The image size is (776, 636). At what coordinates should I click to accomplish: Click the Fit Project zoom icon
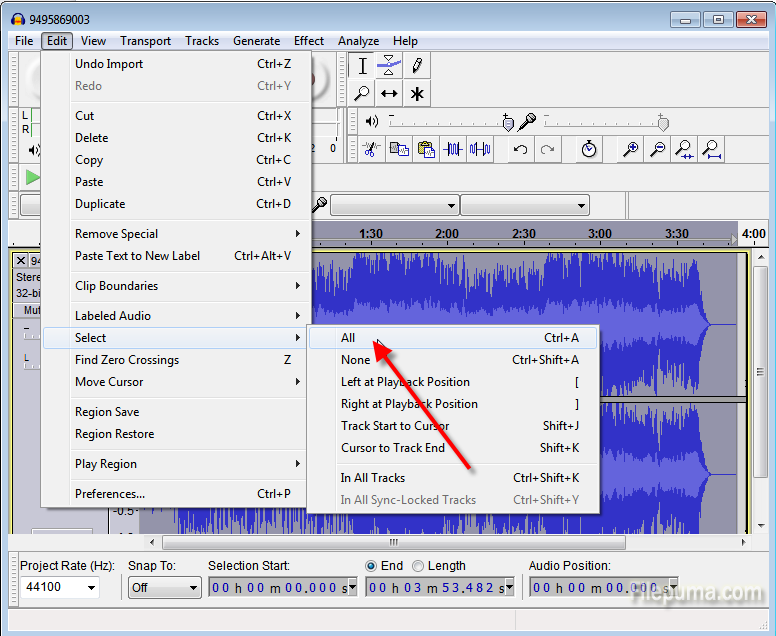click(711, 149)
